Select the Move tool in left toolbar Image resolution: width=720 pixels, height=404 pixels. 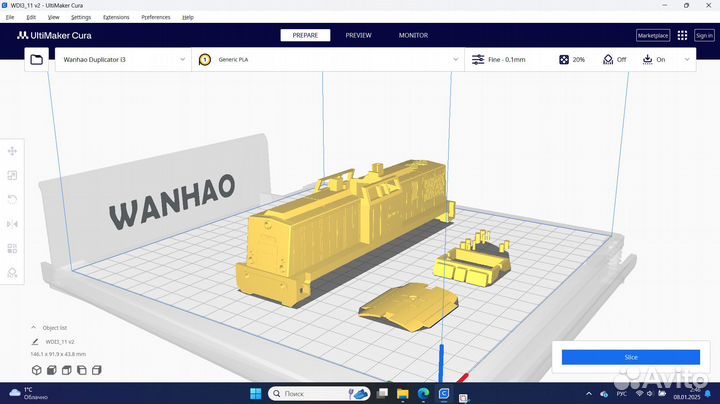tap(12, 151)
